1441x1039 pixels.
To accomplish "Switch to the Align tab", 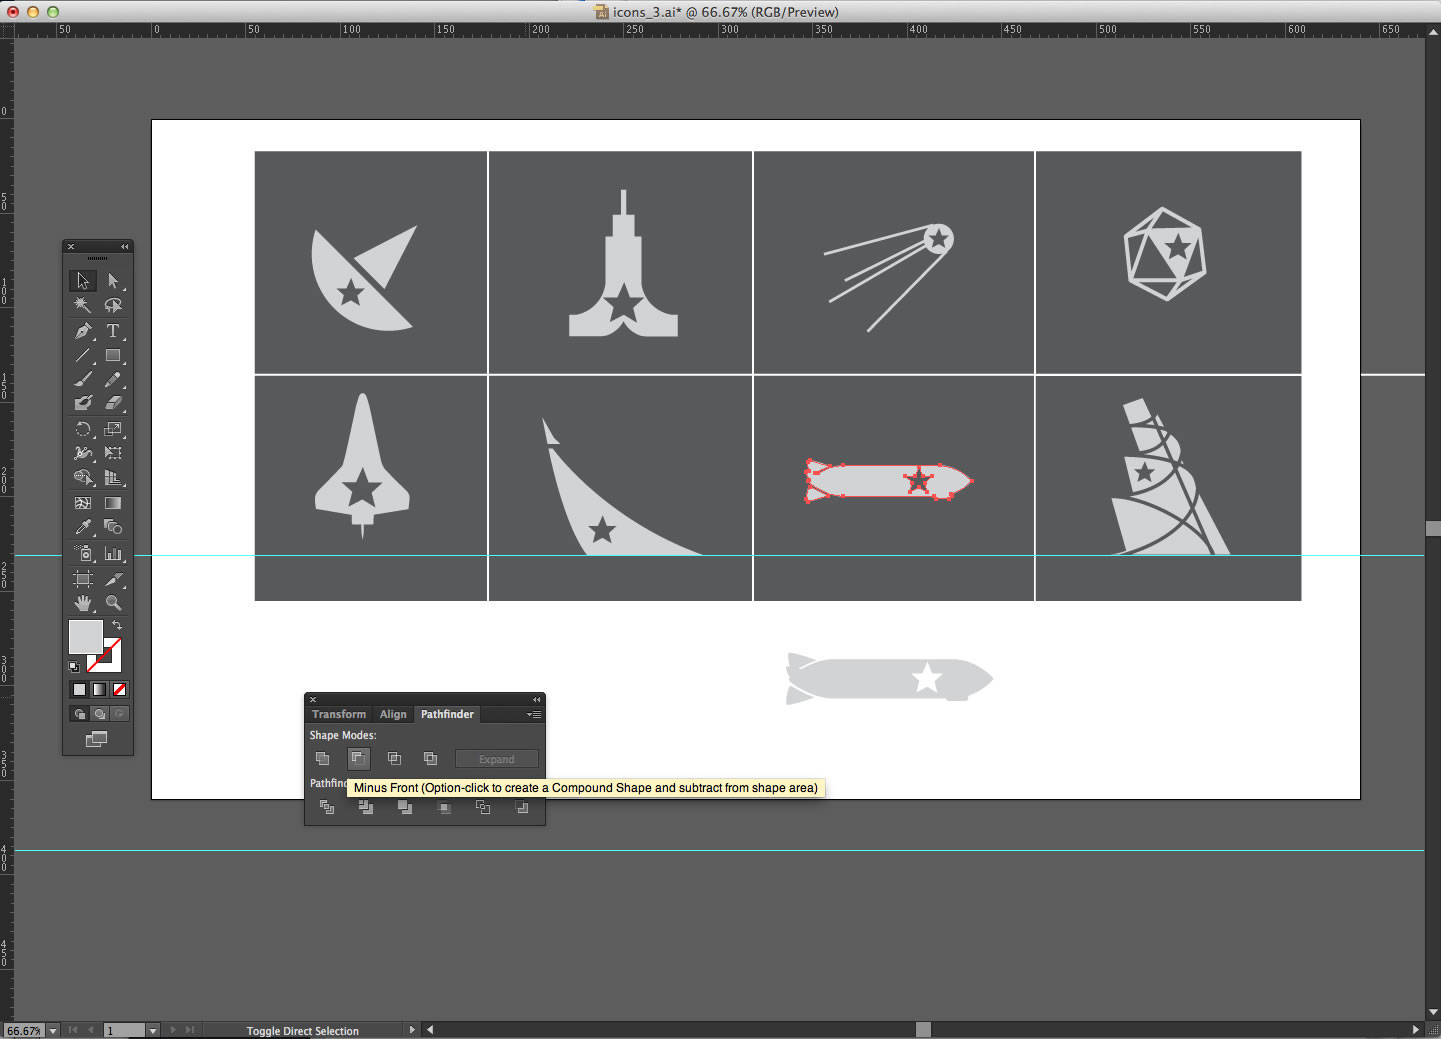I will (393, 714).
